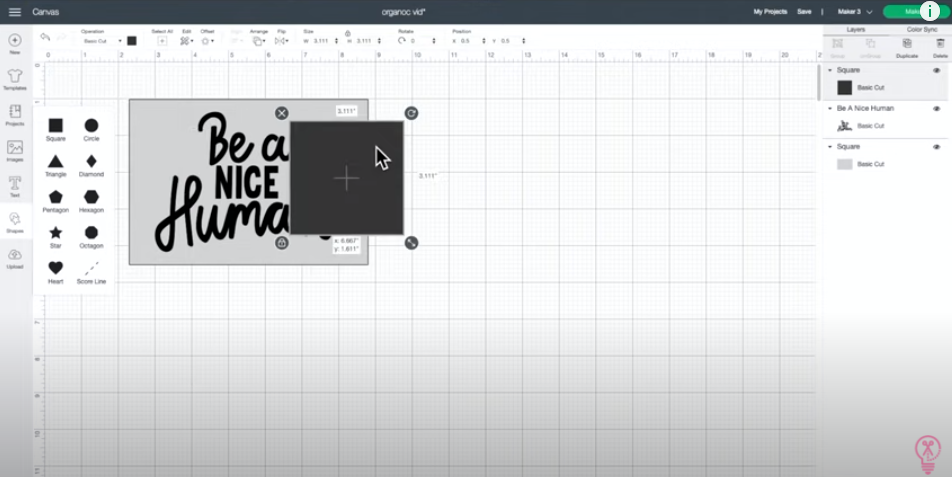
Task: Open the Operation Basic Cut dropdown
Action: point(102,41)
